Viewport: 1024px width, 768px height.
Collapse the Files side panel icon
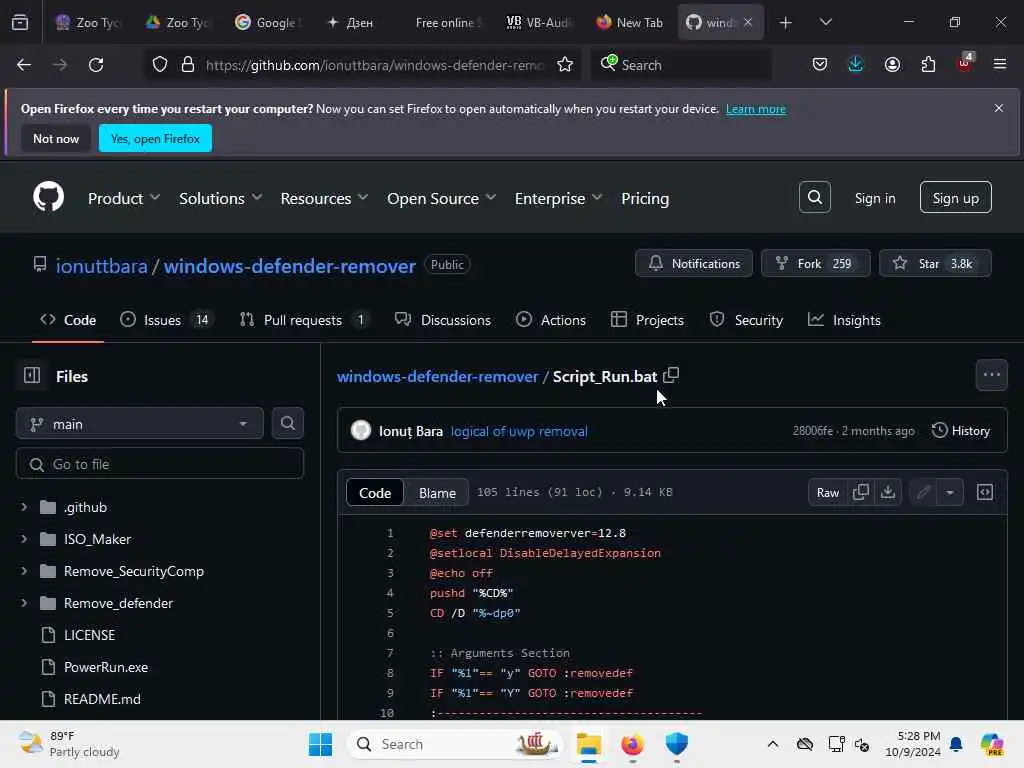(x=31, y=376)
